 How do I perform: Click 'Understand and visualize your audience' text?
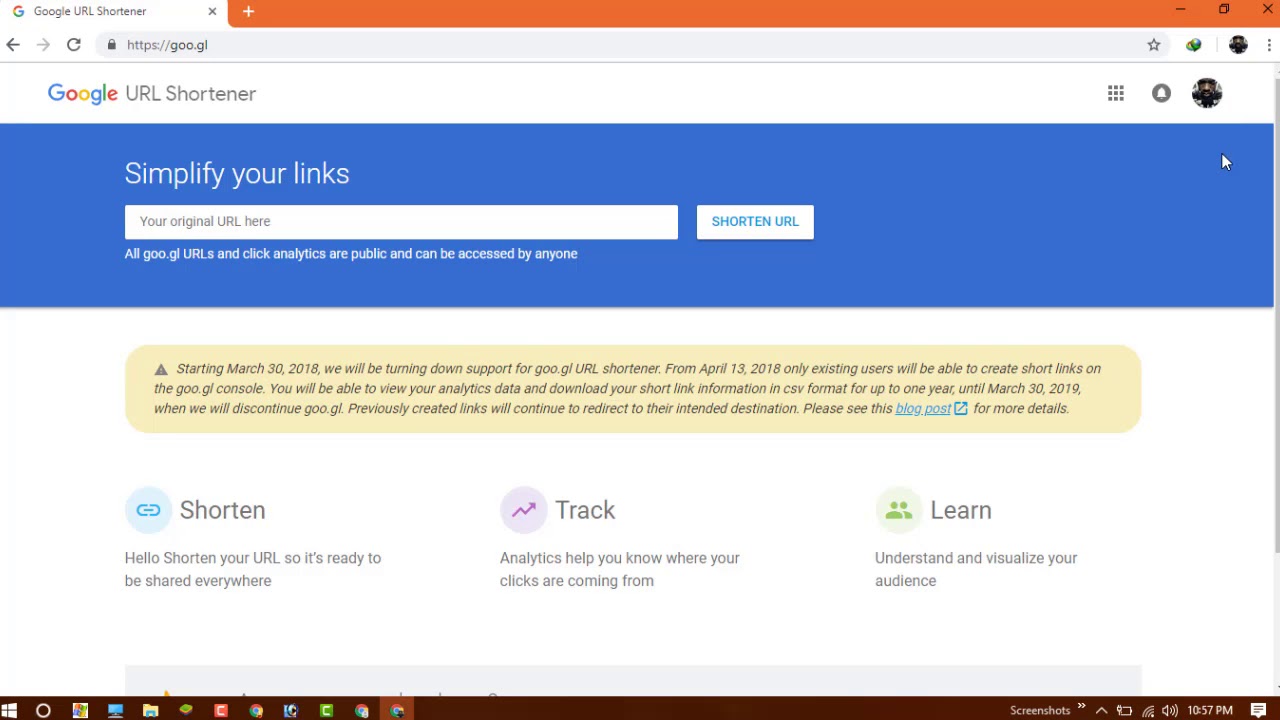976,569
